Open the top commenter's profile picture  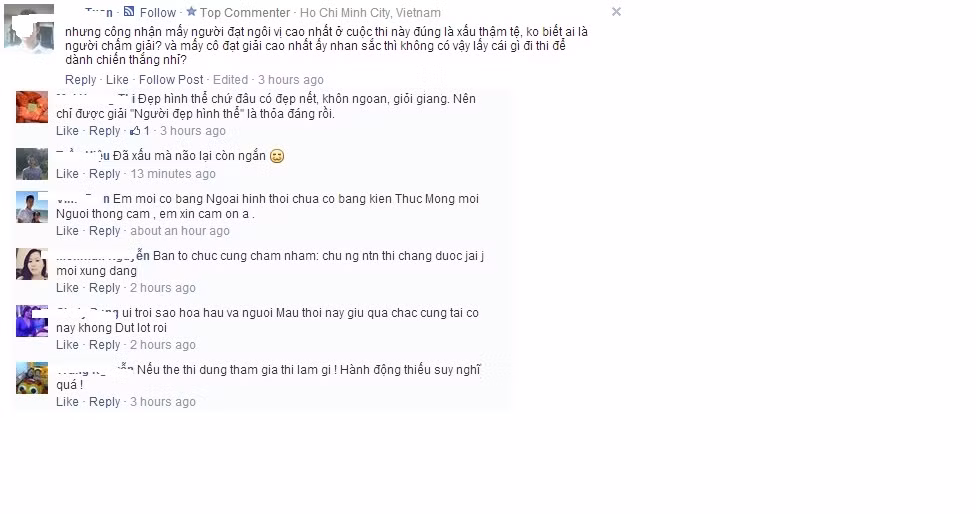29,28
